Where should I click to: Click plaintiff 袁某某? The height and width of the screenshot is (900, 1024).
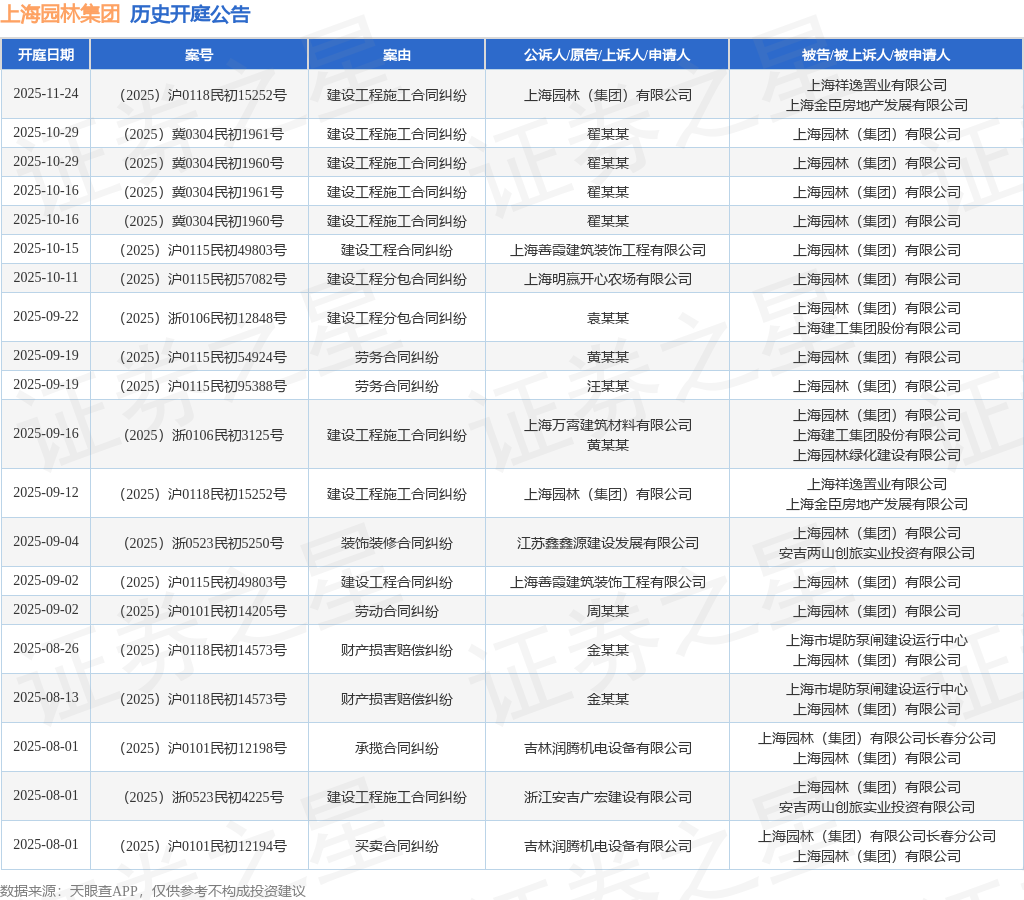pos(607,319)
